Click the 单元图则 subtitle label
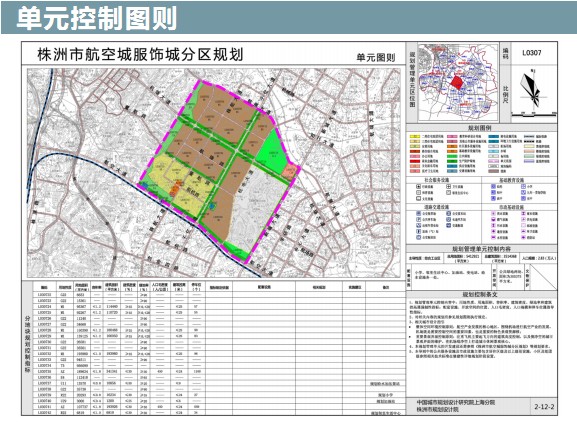This screenshot has height=428, width=577. coord(376,58)
